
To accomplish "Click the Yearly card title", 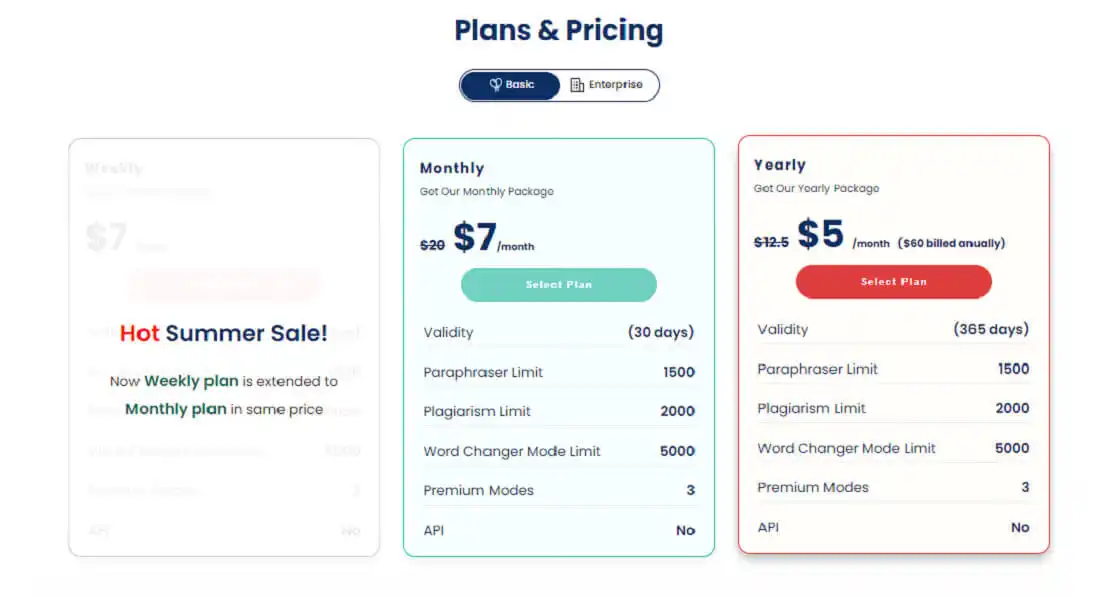I will (x=780, y=165).
